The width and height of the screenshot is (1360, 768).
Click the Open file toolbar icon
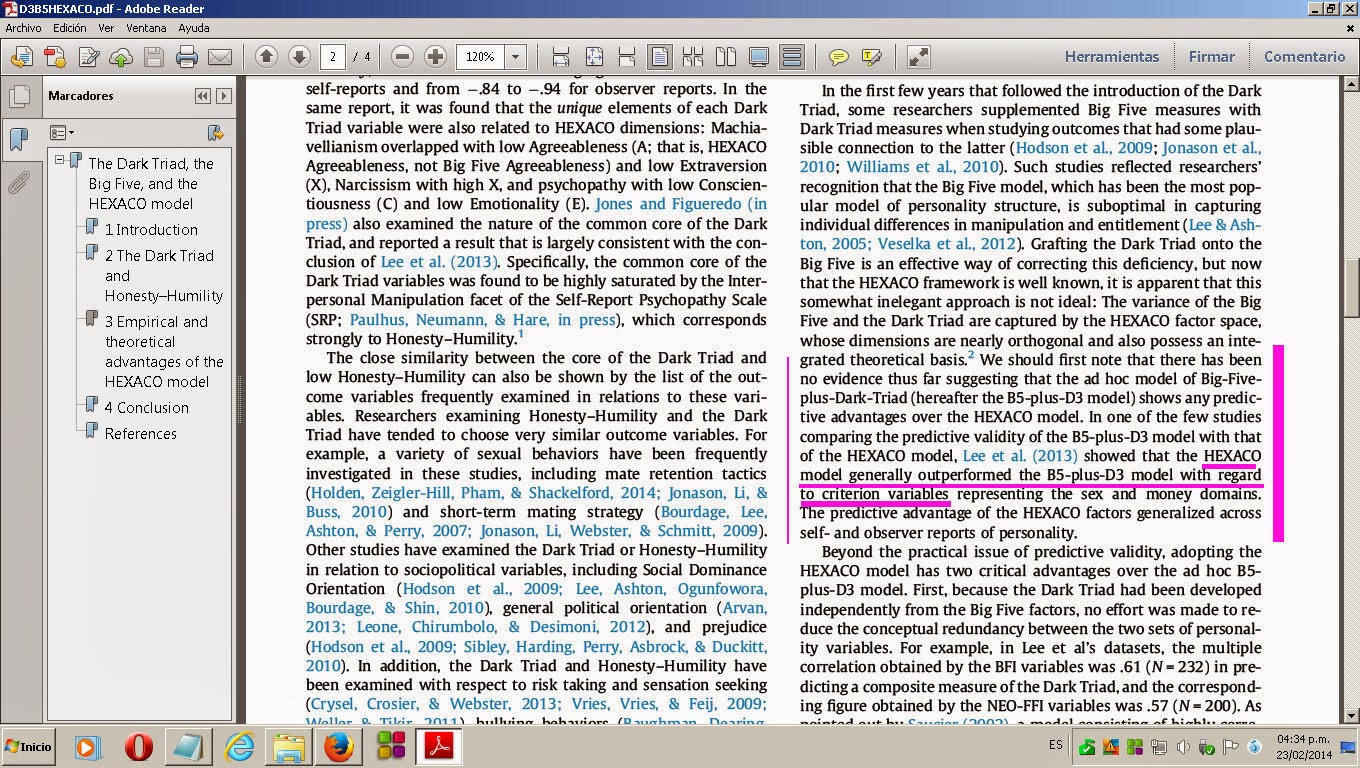click(22, 57)
